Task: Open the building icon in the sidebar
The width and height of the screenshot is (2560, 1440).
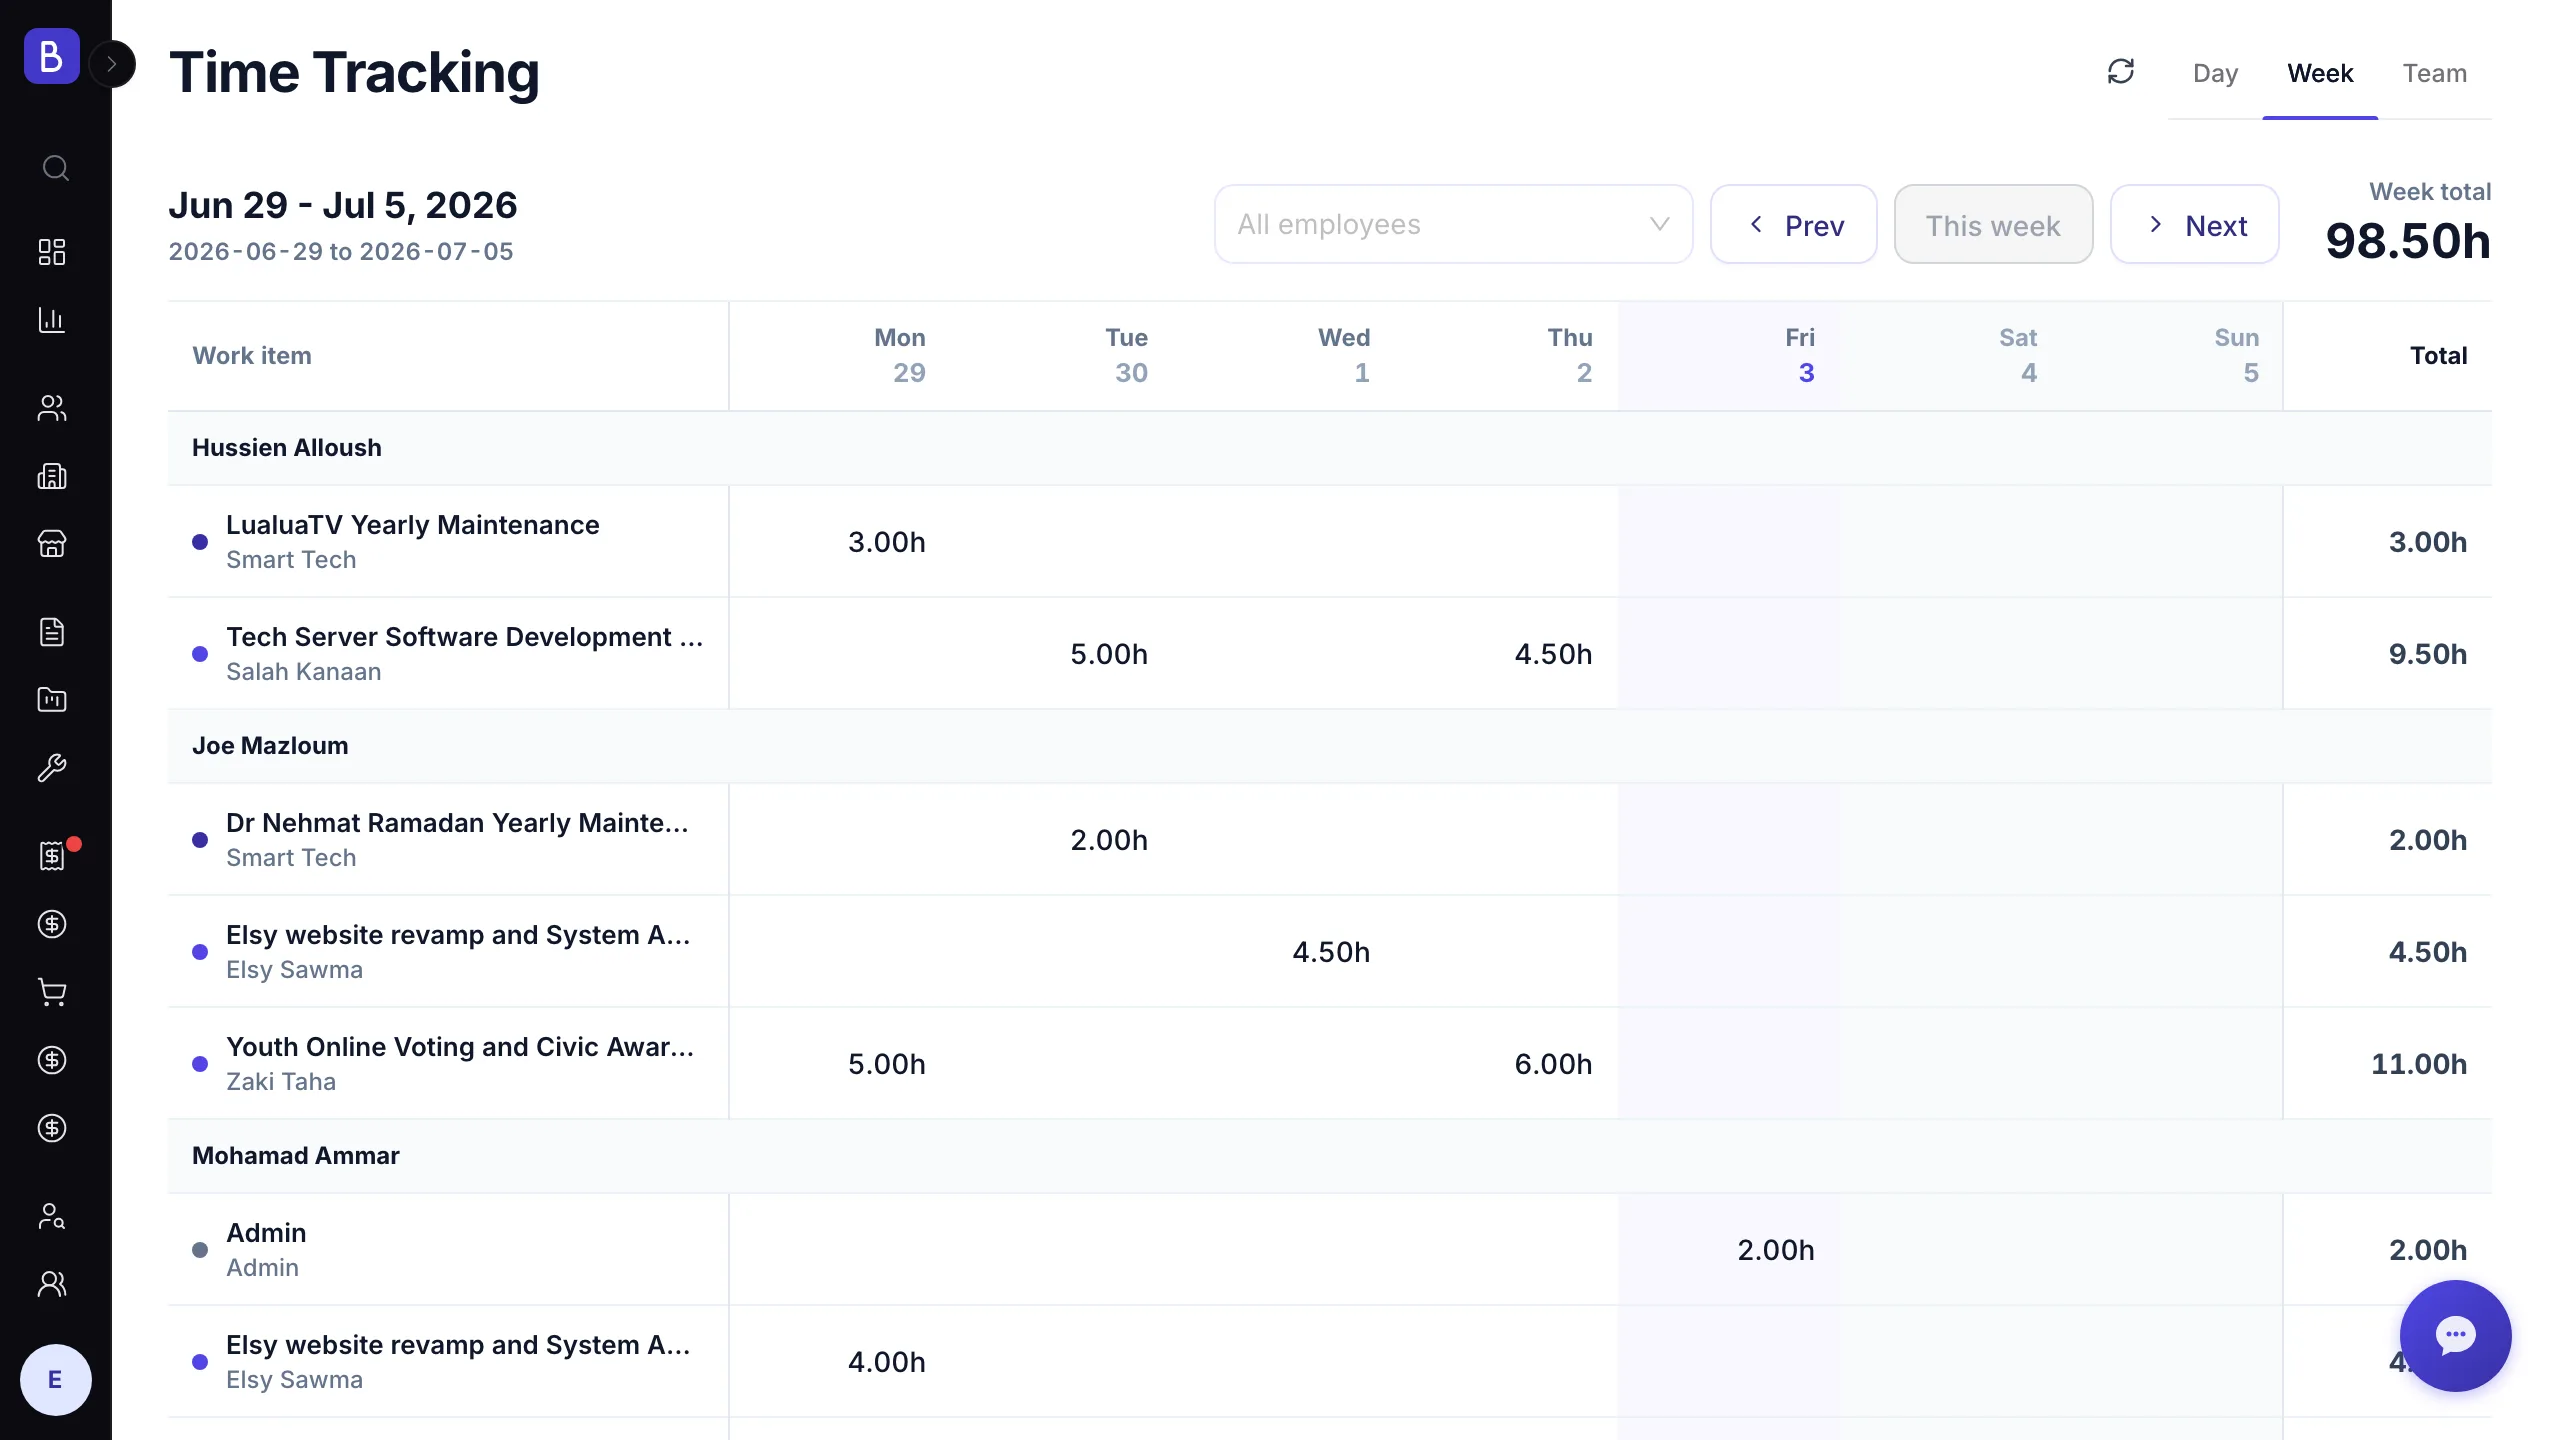Action: [52, 476]
